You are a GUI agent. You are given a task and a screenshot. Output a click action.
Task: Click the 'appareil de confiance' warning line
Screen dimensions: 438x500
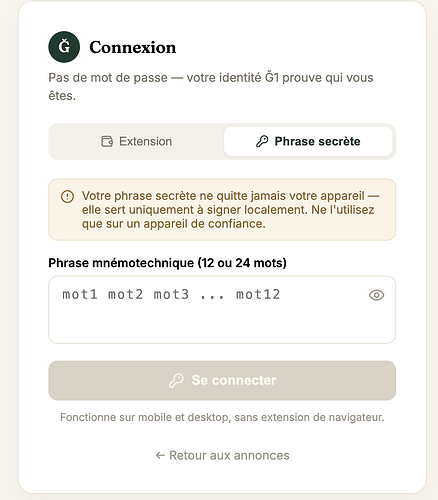coord(174,224)
